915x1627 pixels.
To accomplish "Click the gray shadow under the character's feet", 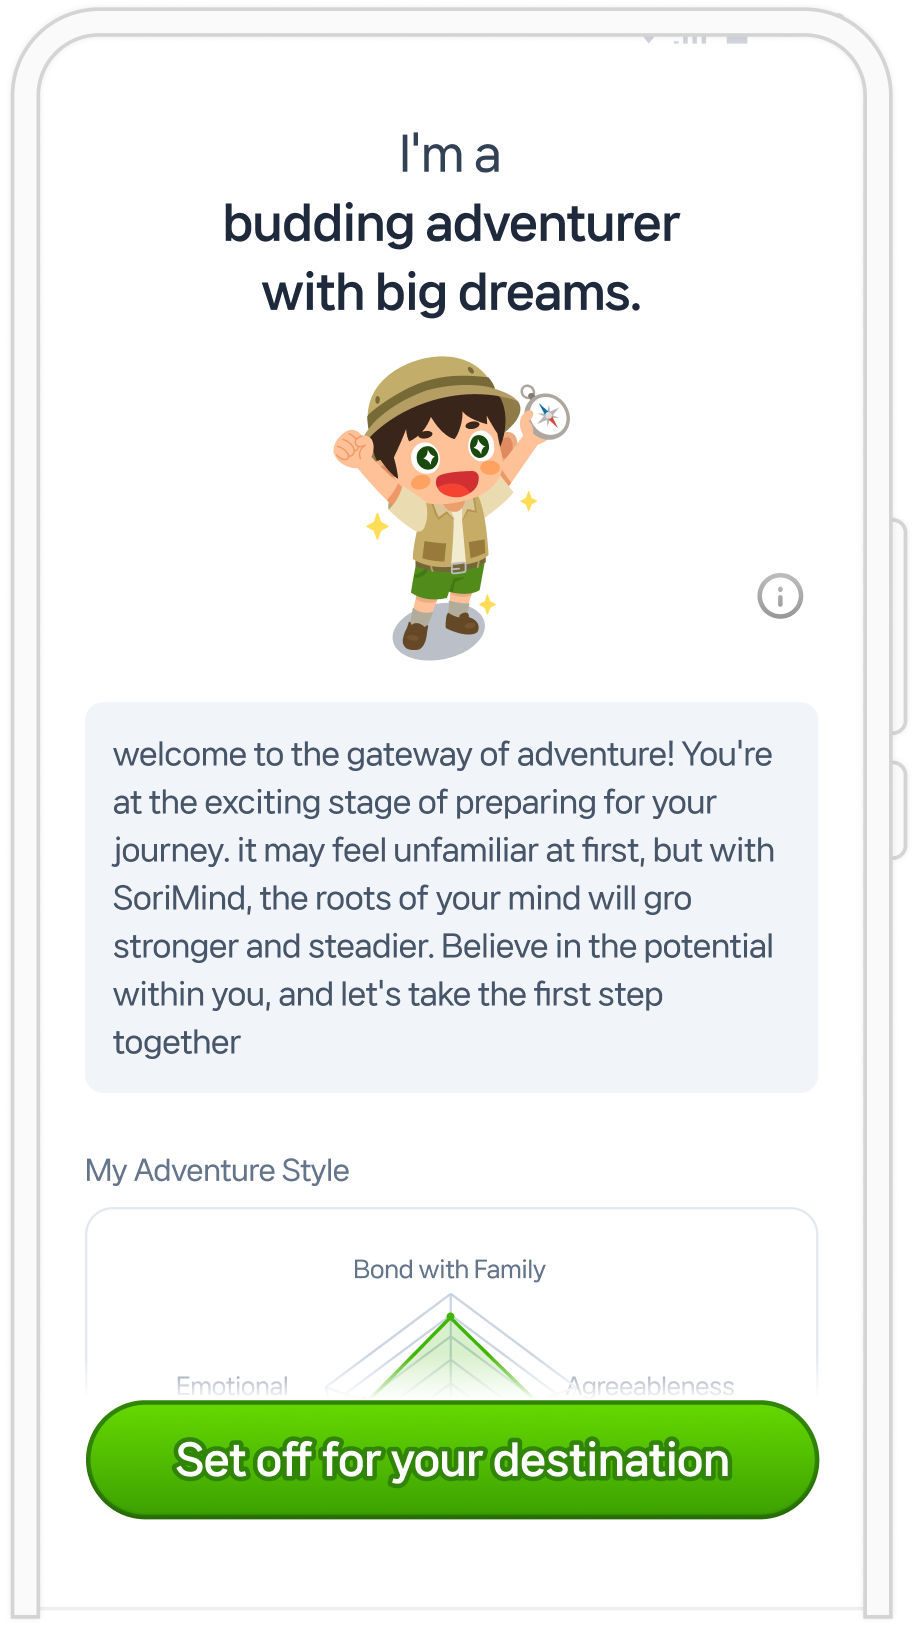I will (438, 635).
